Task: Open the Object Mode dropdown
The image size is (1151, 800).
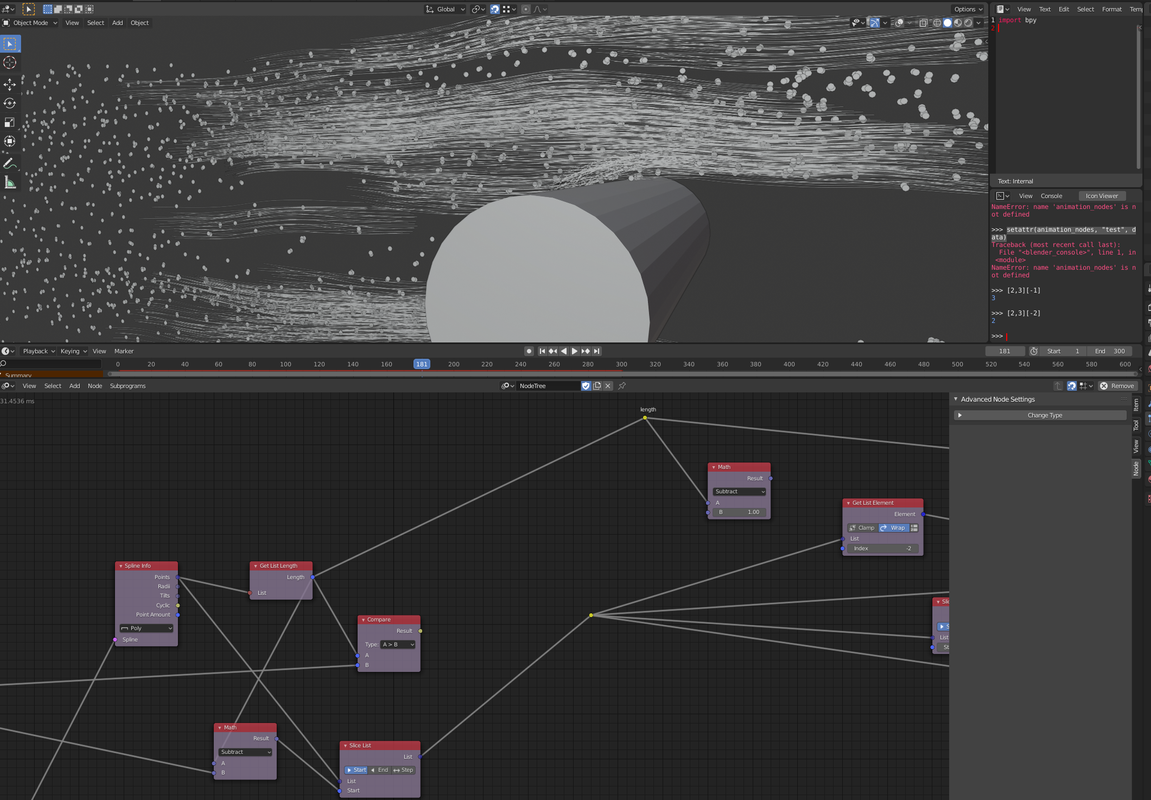Action: point(30,23)
